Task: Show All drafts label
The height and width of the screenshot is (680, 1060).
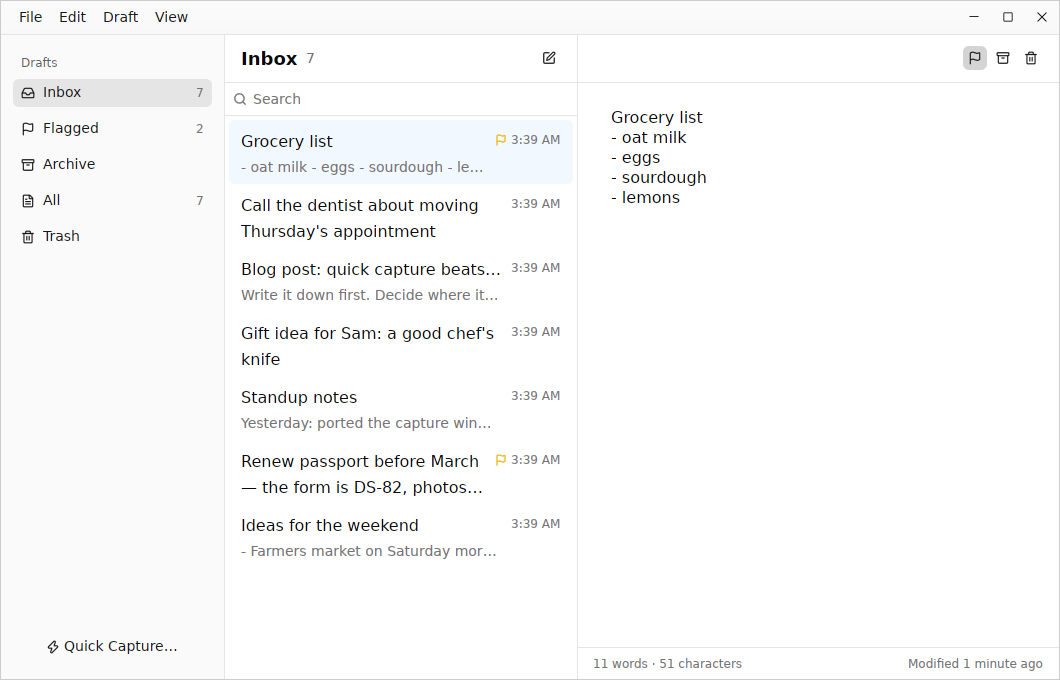Action: [51, 200]
